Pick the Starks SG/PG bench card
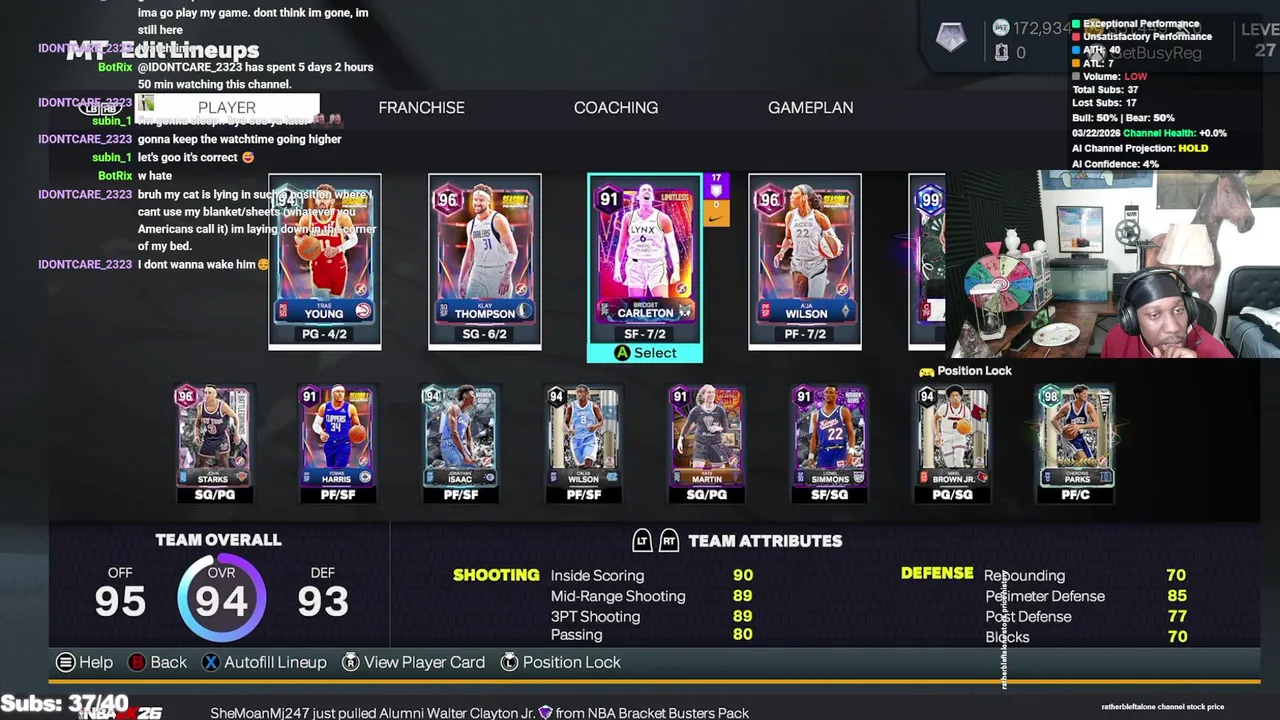Screen dimensions: 1280x720 click(213, 443)
